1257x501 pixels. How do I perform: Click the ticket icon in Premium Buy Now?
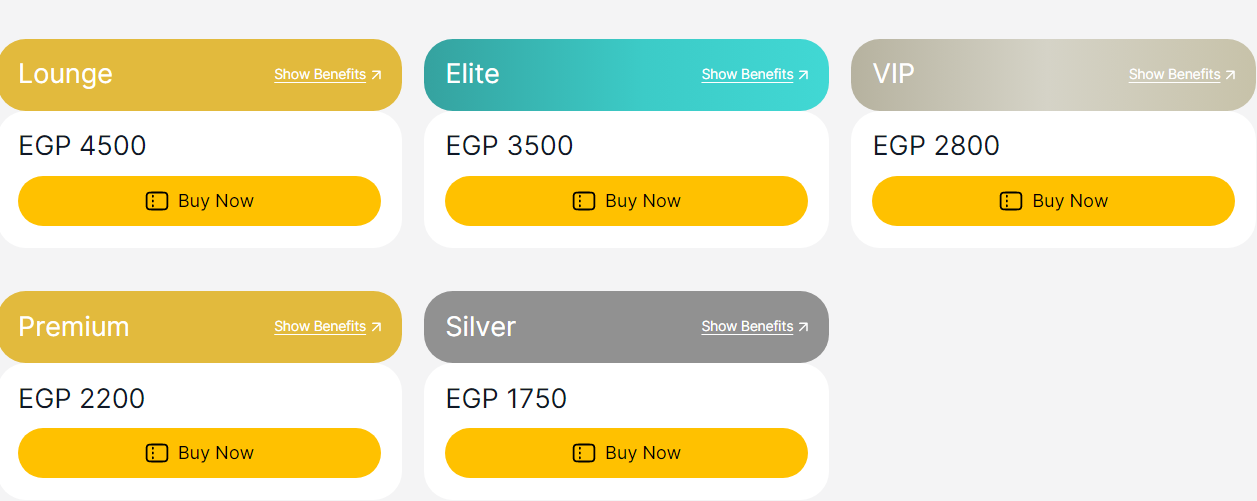click(x=156, y=453)
